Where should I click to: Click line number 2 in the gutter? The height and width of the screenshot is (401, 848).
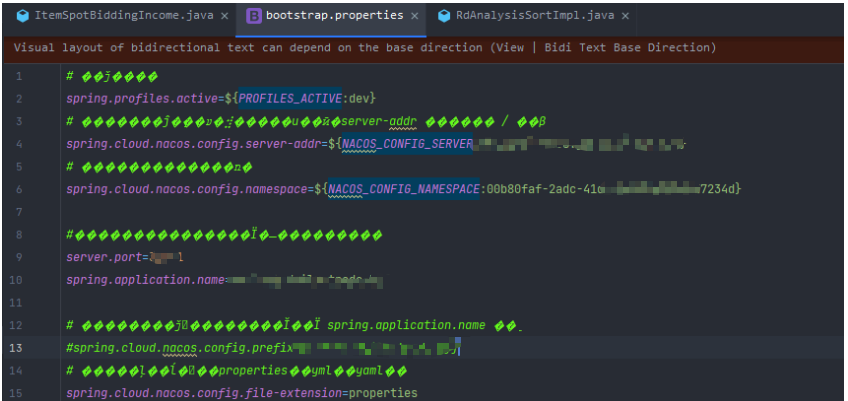[19, 99]
